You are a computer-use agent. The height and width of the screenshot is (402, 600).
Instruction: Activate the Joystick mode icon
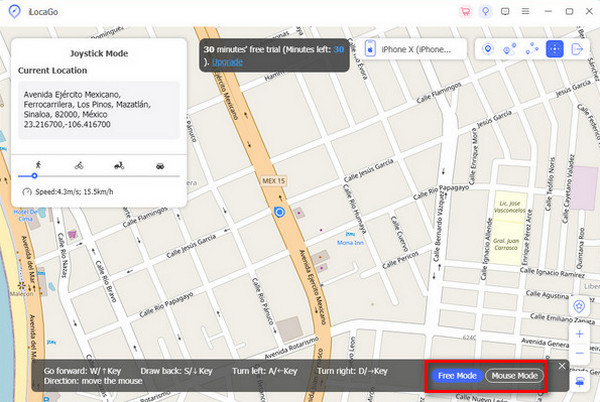[554, 49]
